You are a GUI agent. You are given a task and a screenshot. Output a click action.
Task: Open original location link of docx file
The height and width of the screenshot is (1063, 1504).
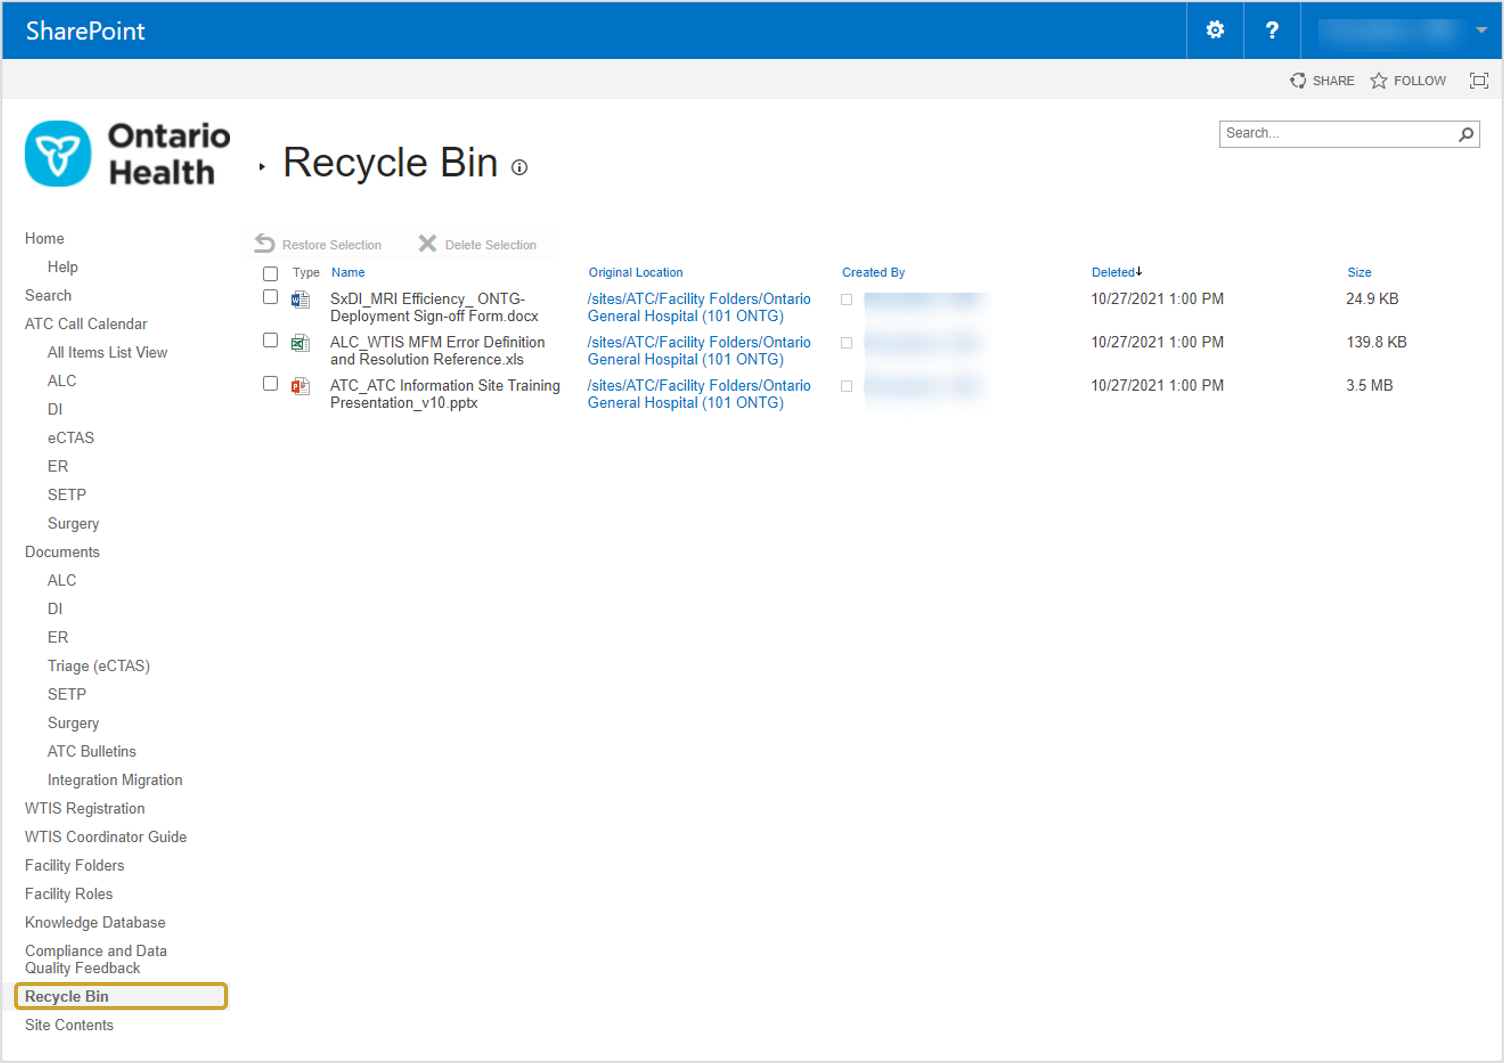click(x=699, y=307)
